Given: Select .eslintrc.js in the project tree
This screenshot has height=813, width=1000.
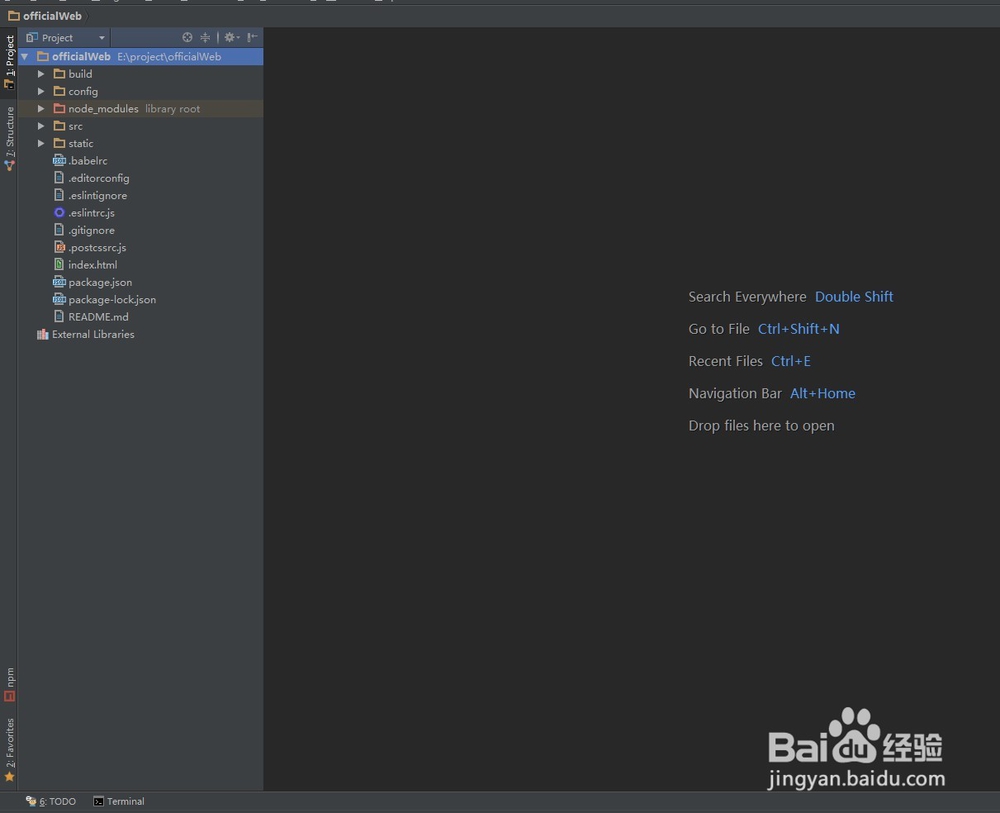Looking at the screenshot, I should (92, 212).
